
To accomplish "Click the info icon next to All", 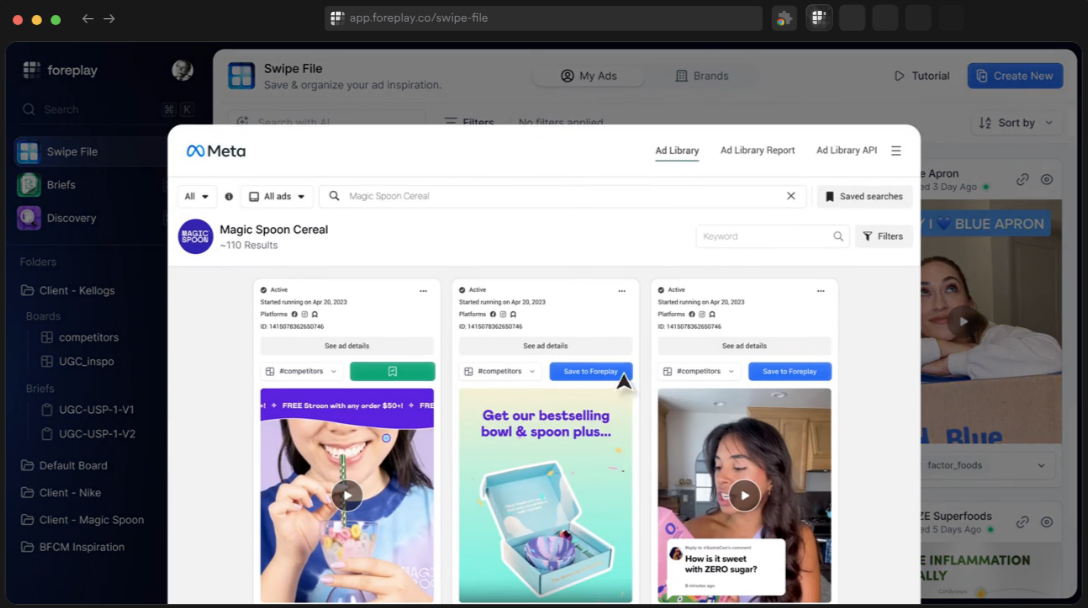I will pyautogui.click(x=228, y=196).
